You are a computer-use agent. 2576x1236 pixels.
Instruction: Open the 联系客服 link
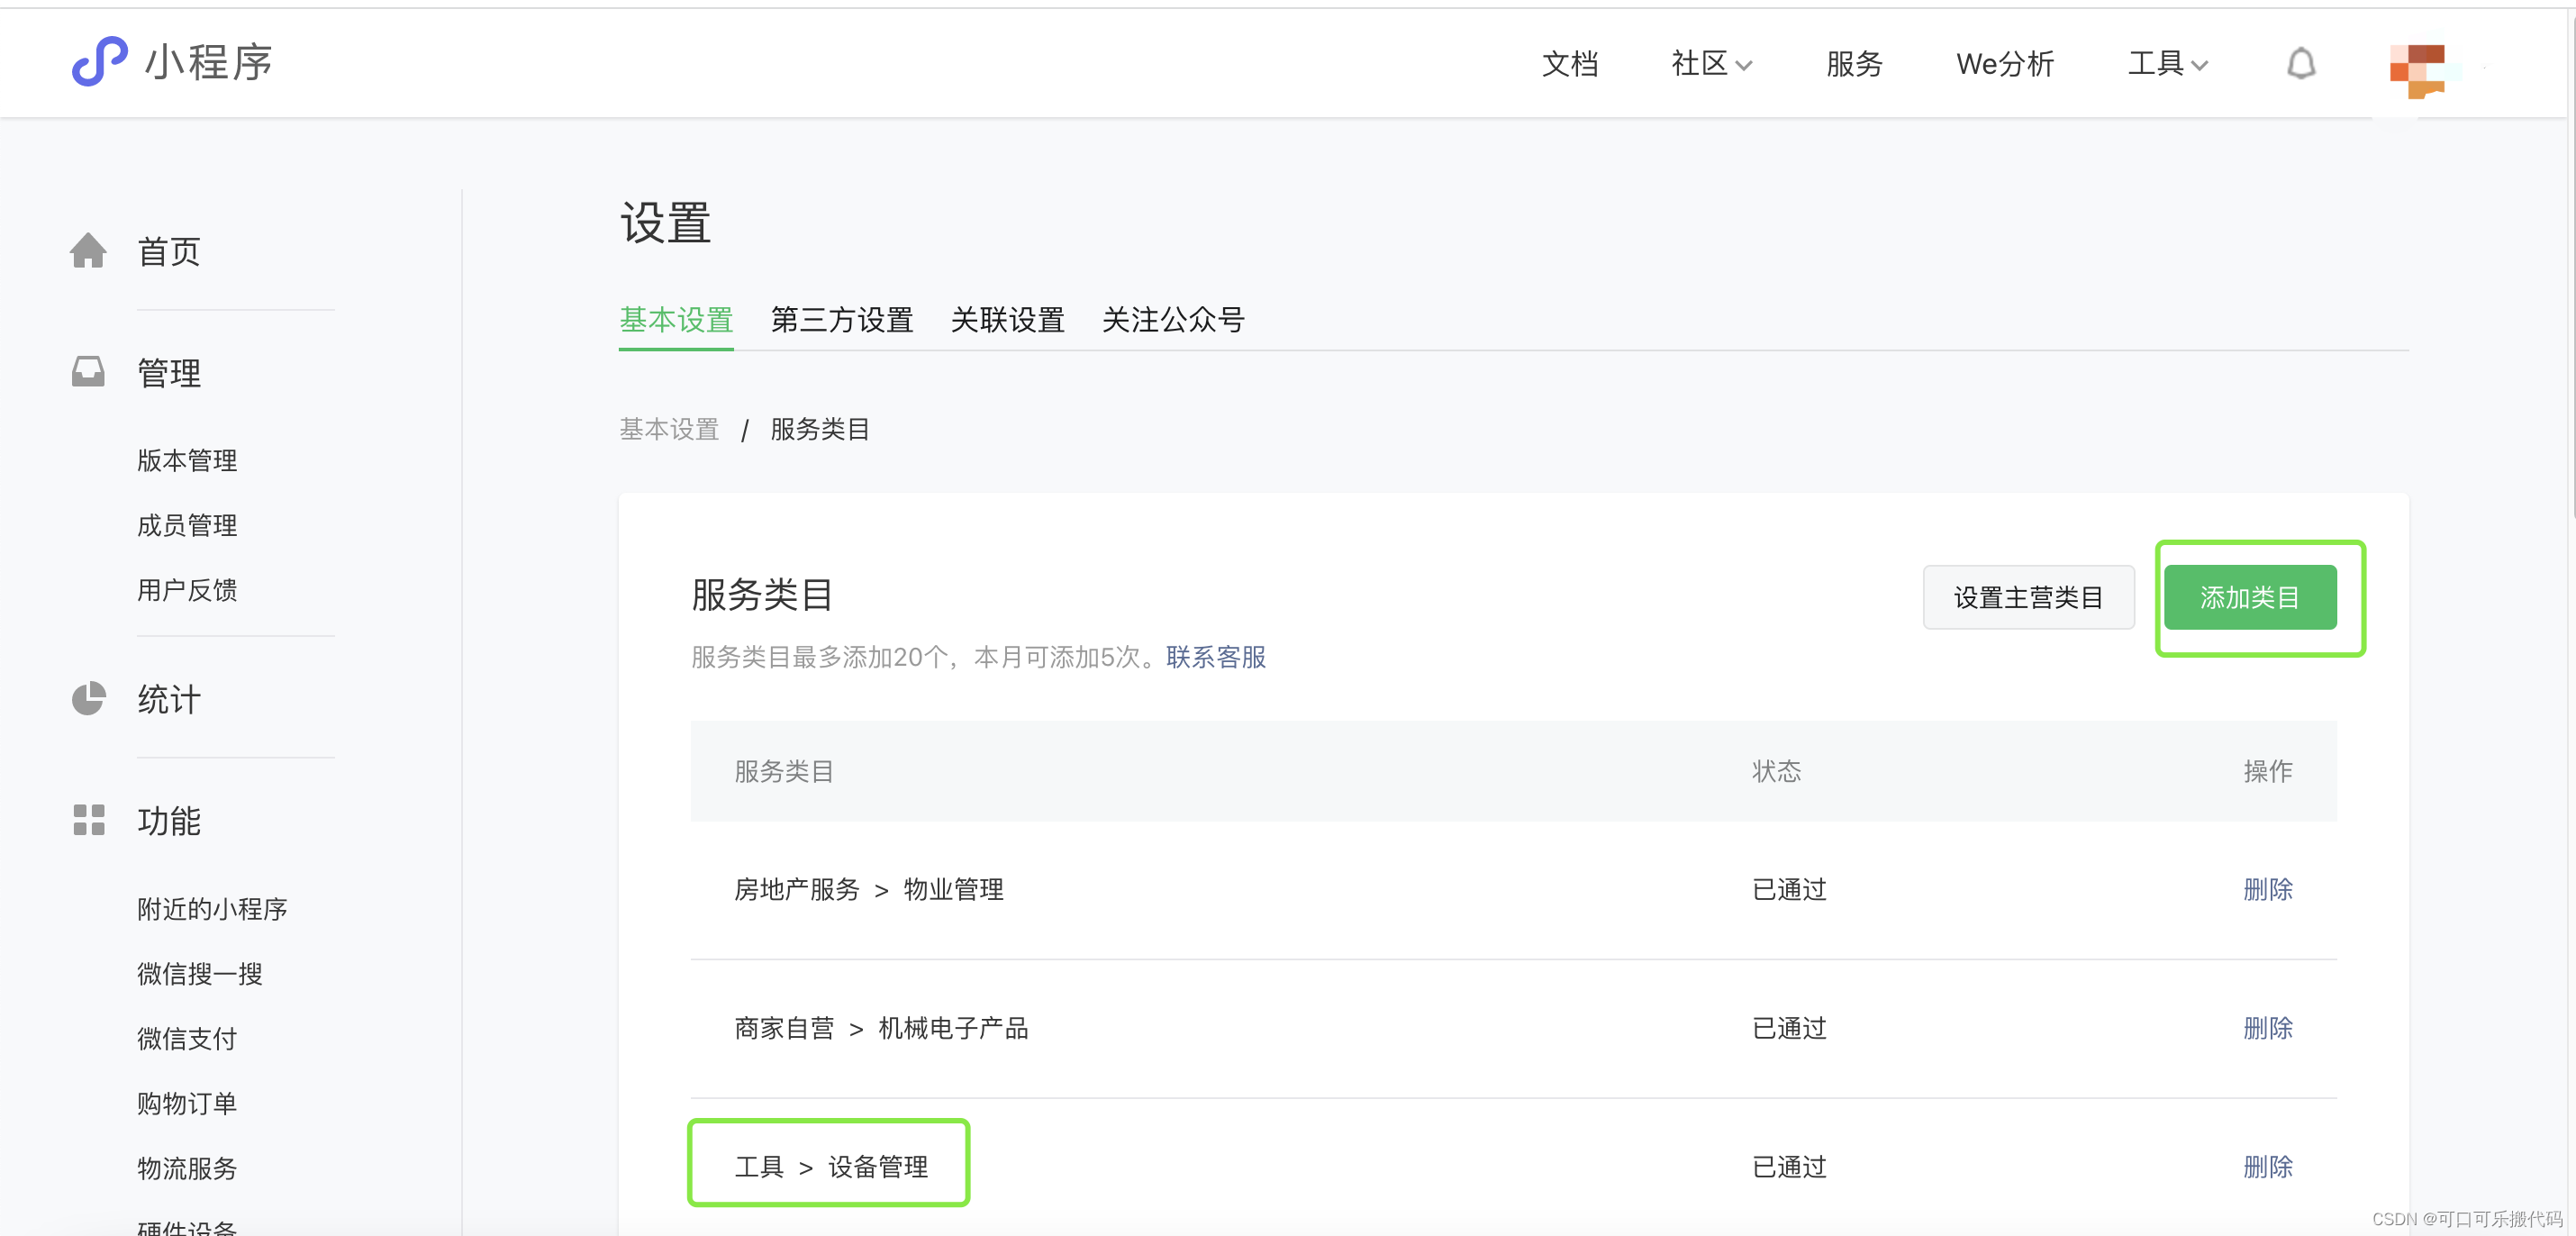(x=1215, y=657)
